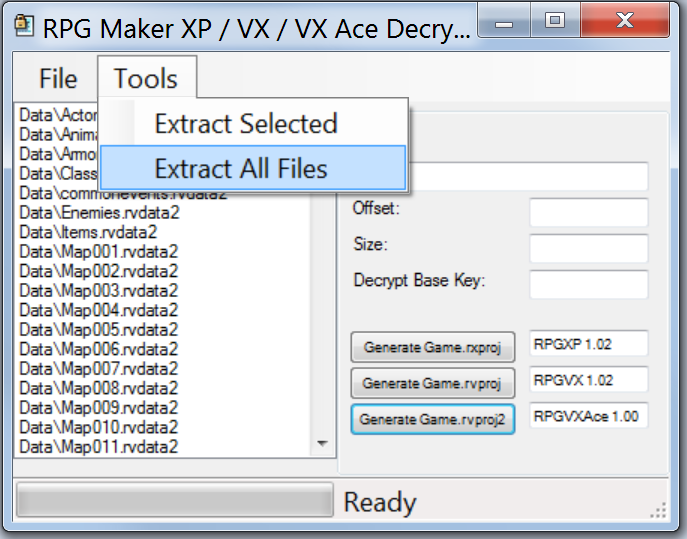Select Data\Map007.rvdata2 in the list

click(x=99, y=369)
